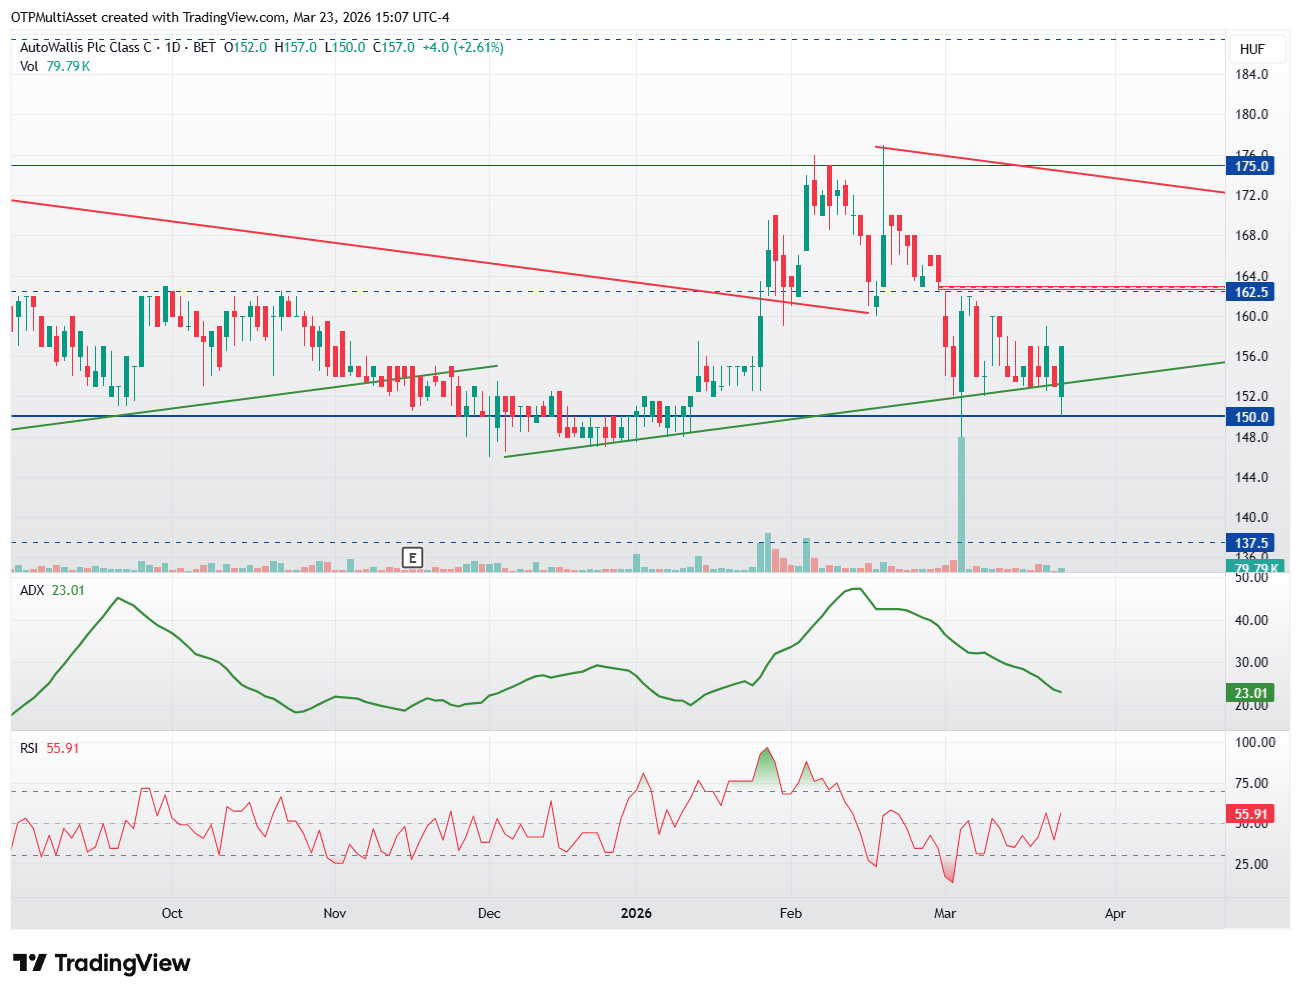Click the 164.0 price axis label
The width and height of the screenshot is (1301, 997).
point(1252,276)
